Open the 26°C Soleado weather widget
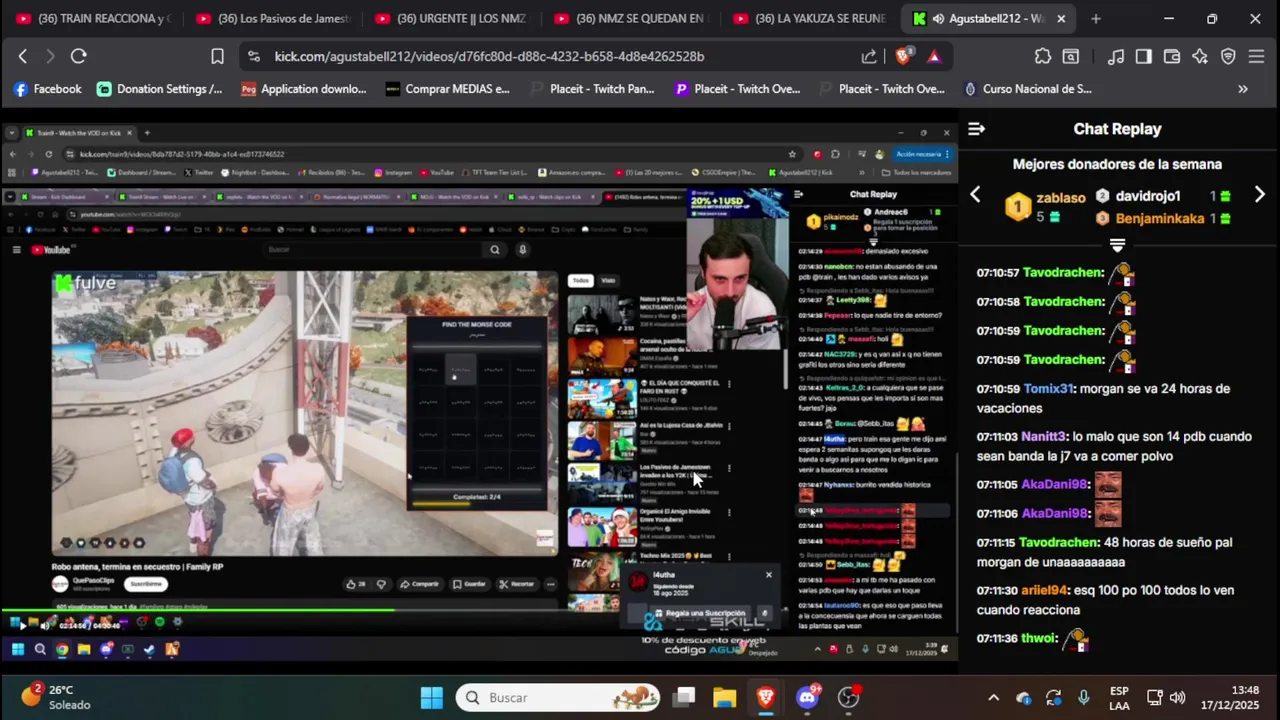The image size is (1280, 720). [x=58, y=697]
